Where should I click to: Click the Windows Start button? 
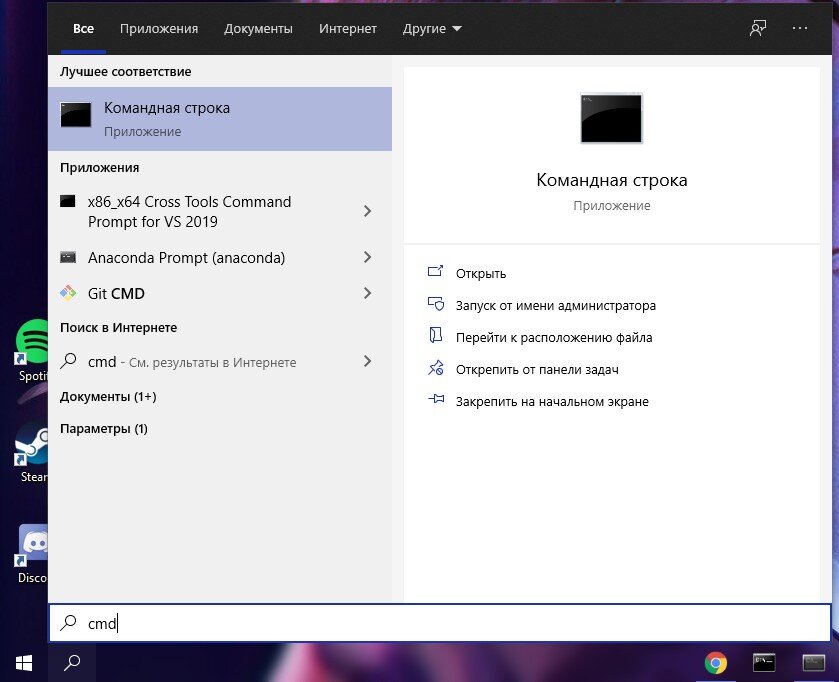[24, 663]
